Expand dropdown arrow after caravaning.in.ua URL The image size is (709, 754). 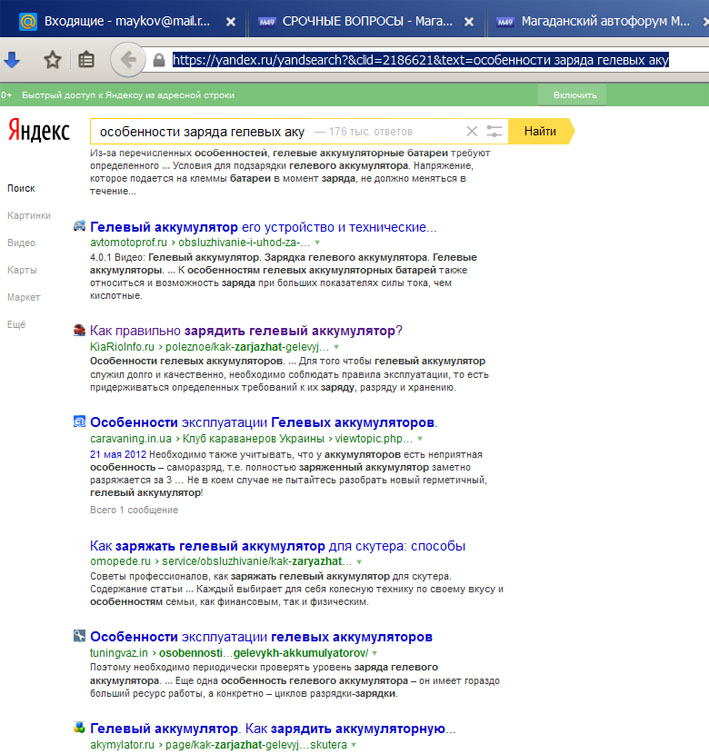coord(419,439)
